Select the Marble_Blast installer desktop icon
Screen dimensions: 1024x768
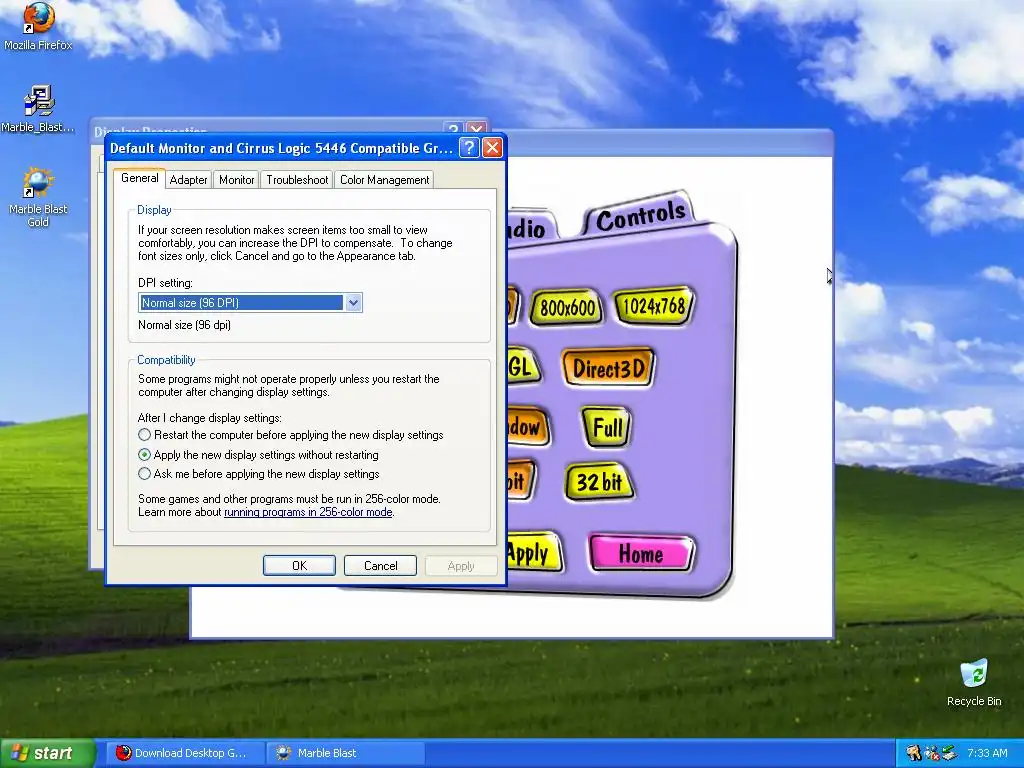(x=38, y=108)
